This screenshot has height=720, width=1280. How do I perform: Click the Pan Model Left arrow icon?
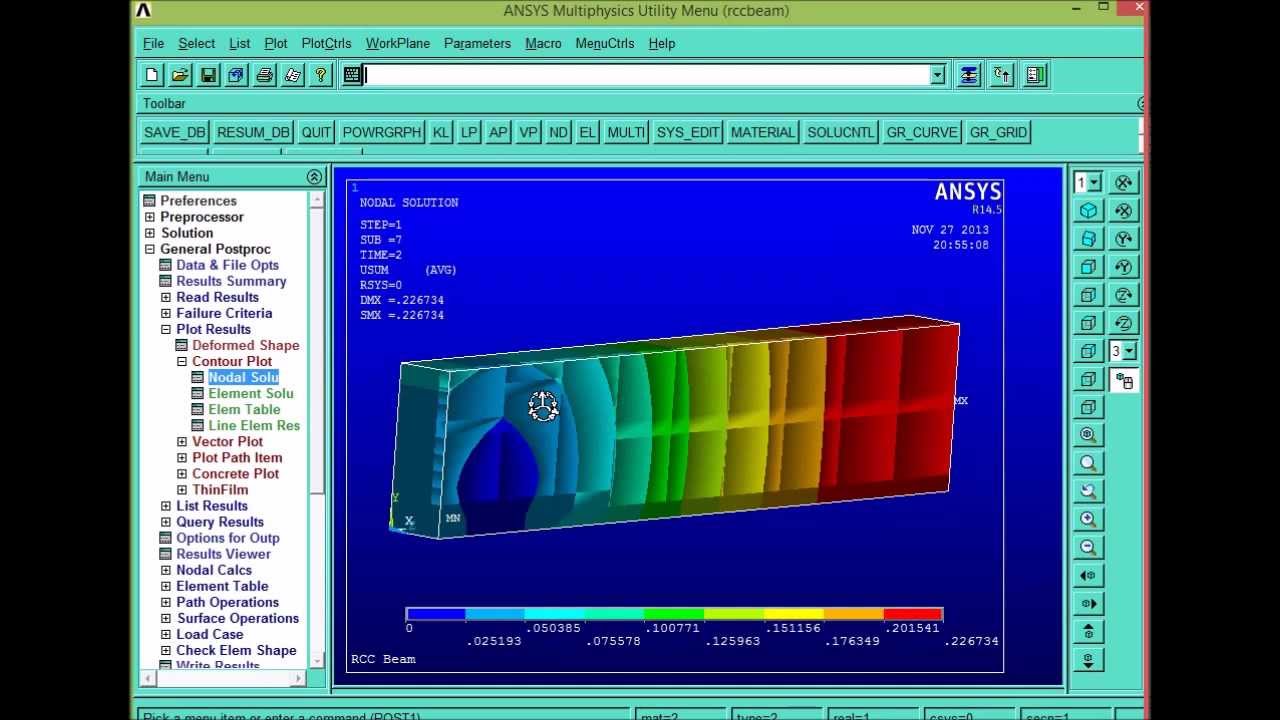[1088, 575]
